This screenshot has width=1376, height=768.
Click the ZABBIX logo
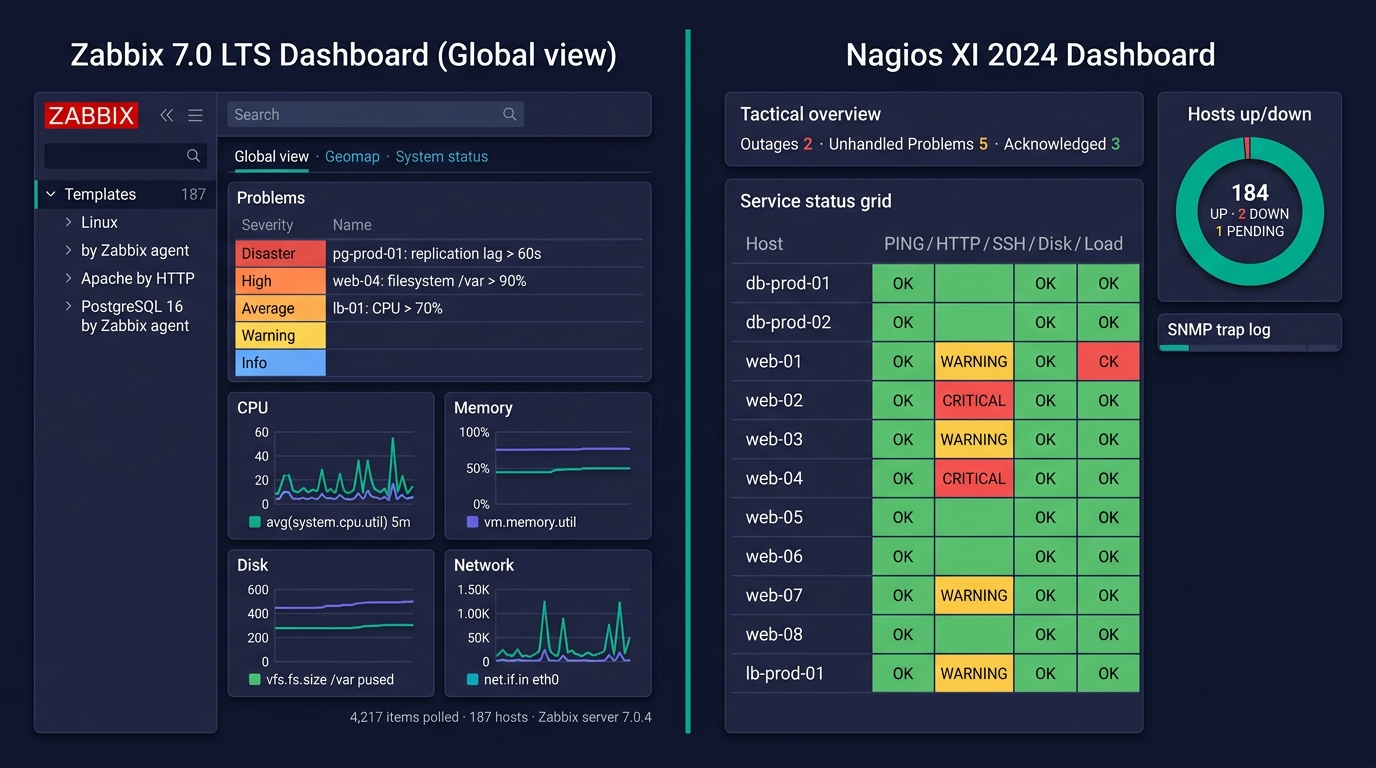91,115
